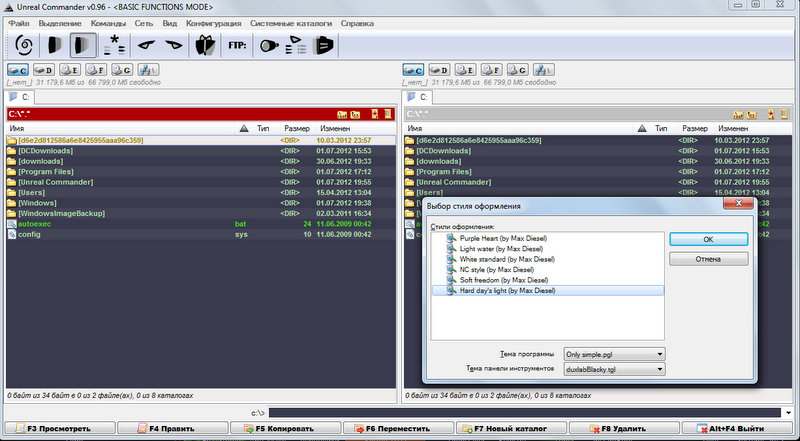Open the Выделение menu
The image size is (800, 441).
pyautogui.click(x=60, y=23)
